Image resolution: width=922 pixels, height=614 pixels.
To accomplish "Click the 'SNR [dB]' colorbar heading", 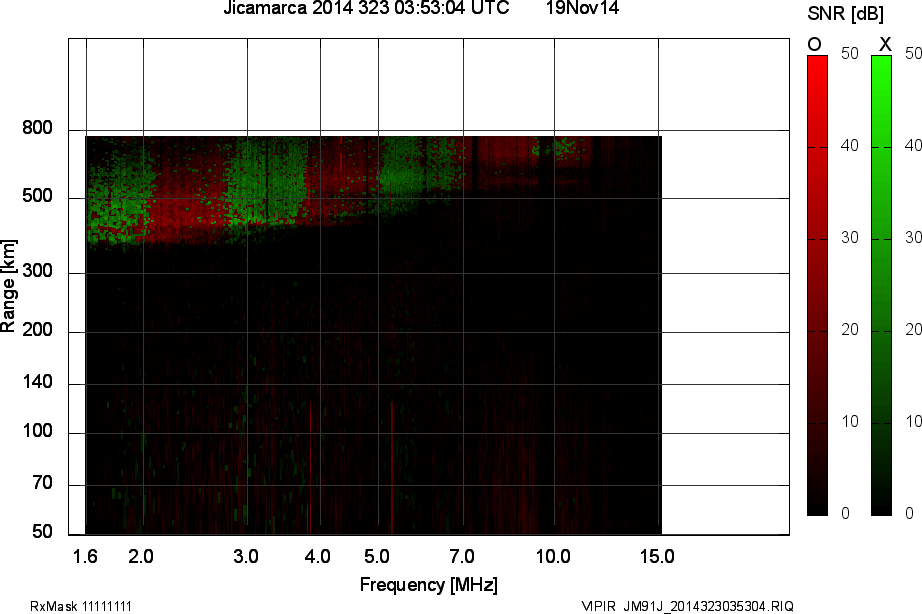I will pos(845,14).
